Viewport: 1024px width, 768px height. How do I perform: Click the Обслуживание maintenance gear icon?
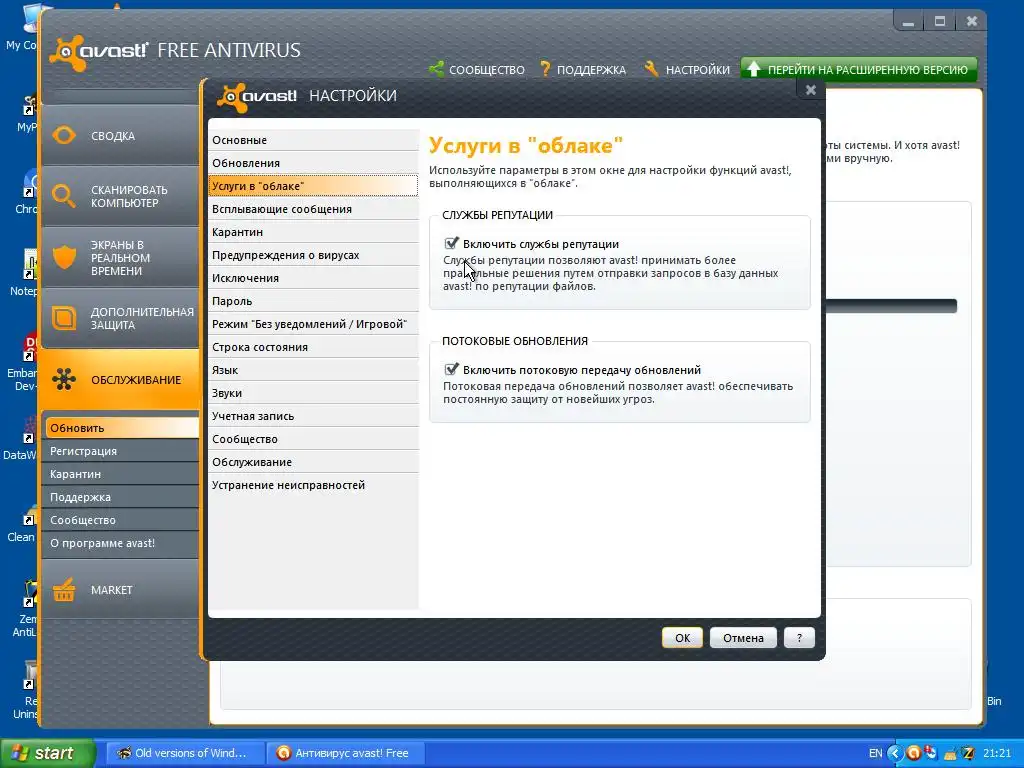coord(64,379)
